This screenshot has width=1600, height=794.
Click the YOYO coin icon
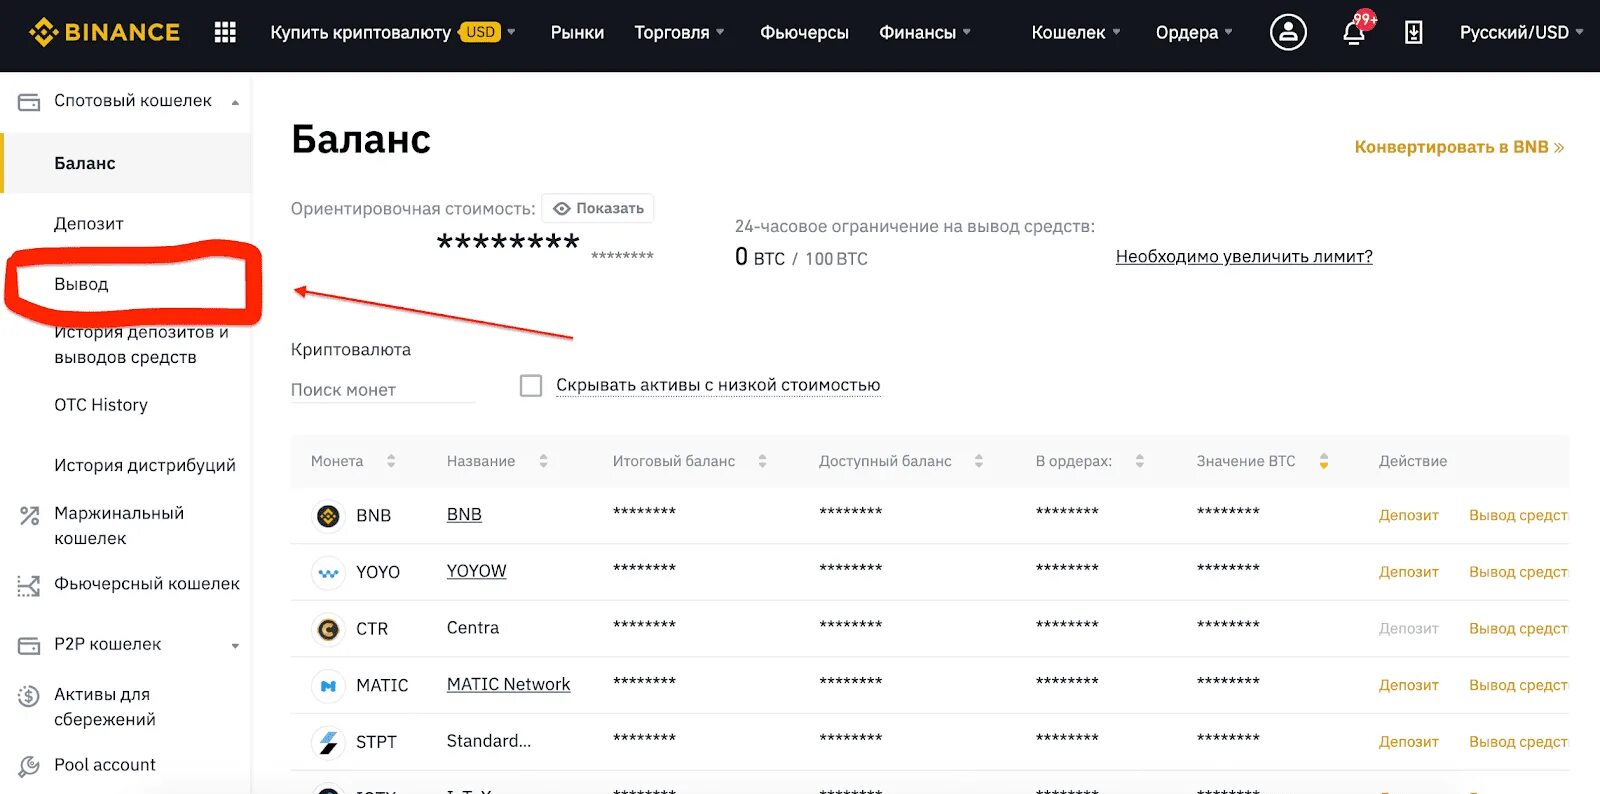[x=328, y=573]
